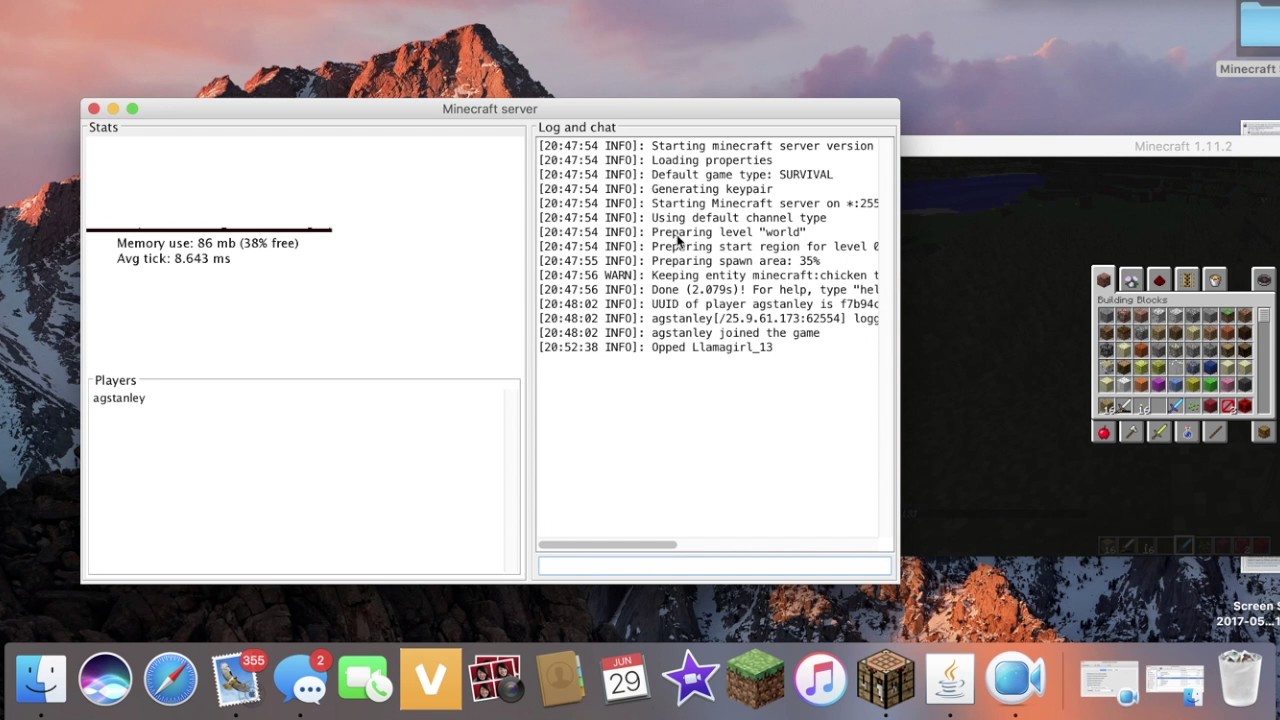1280x720 pixels.
Task: Select the Brewing potion tab
Action: point(1187,432)
